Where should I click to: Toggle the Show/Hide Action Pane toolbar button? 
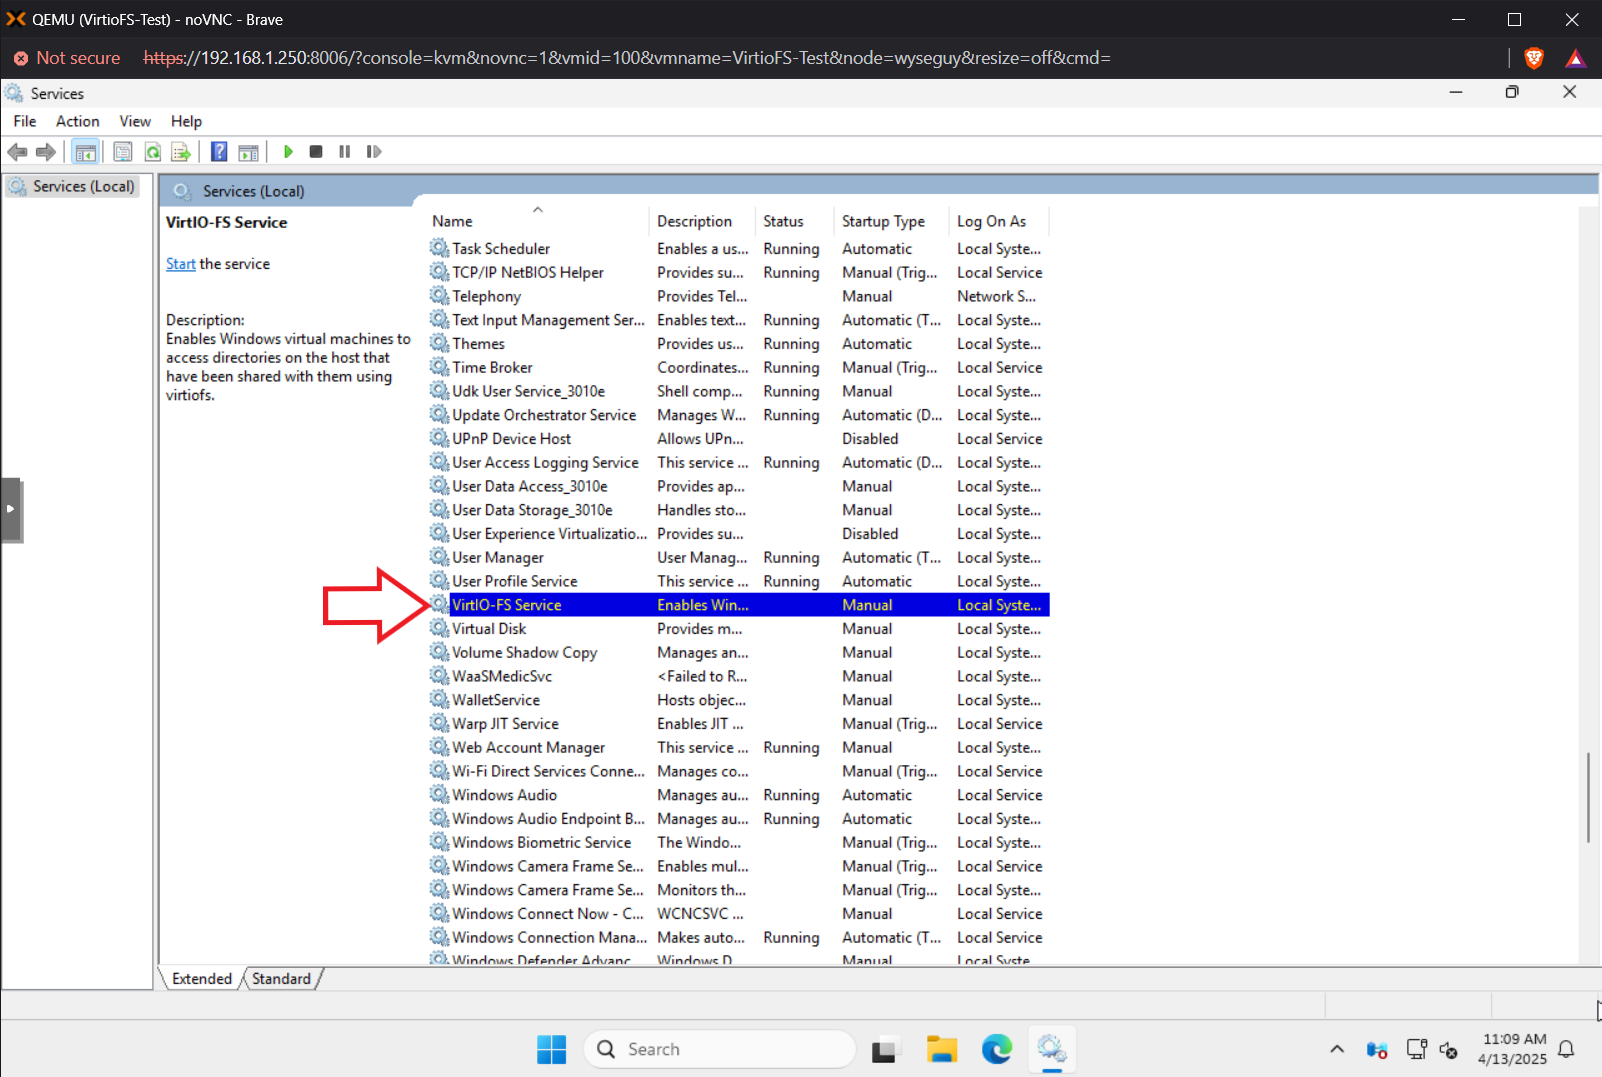[x=248, y=152]
